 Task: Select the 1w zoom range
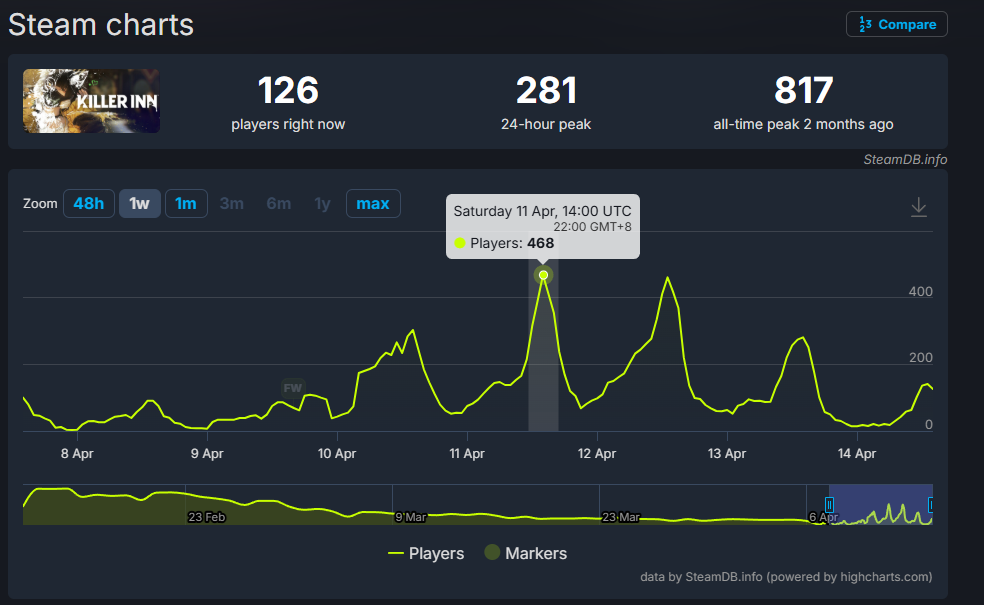pyautogui.click(x=139, y=204)
